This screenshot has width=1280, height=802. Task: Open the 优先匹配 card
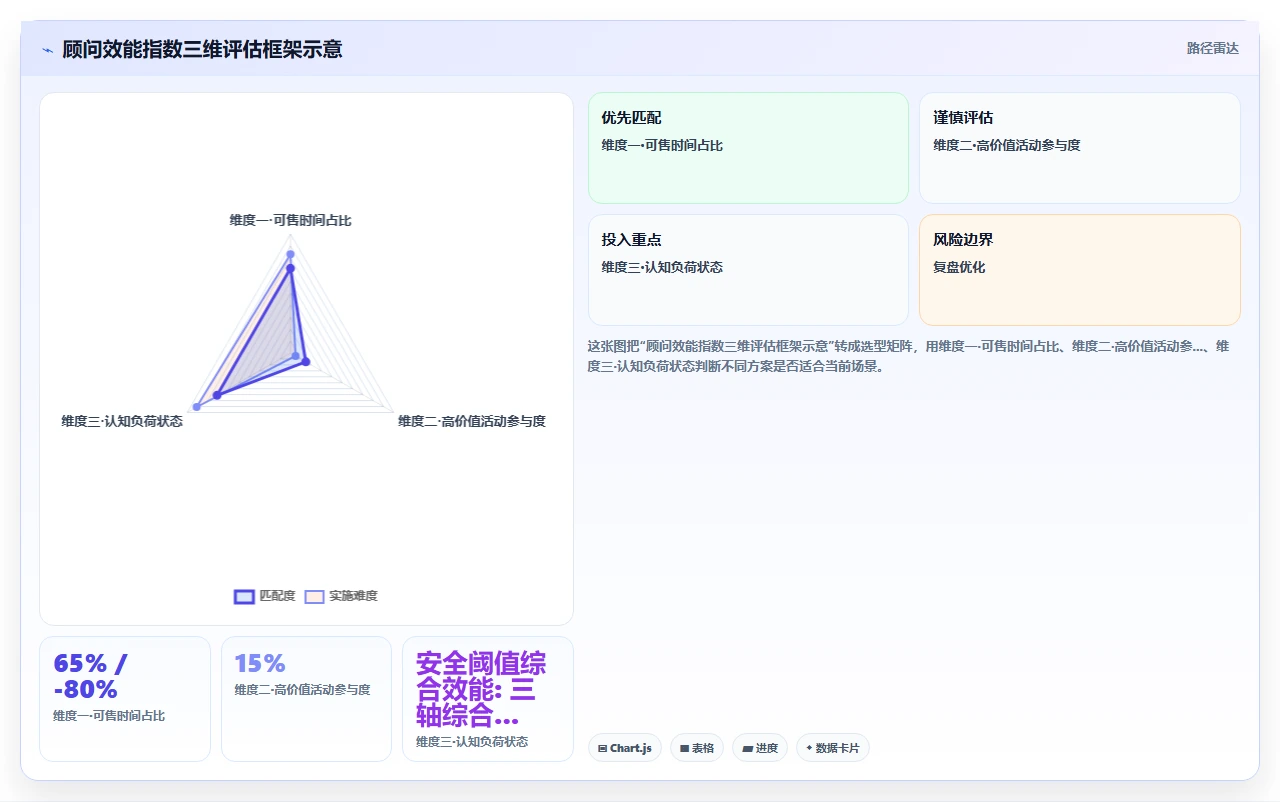click(x=748, y=148)
